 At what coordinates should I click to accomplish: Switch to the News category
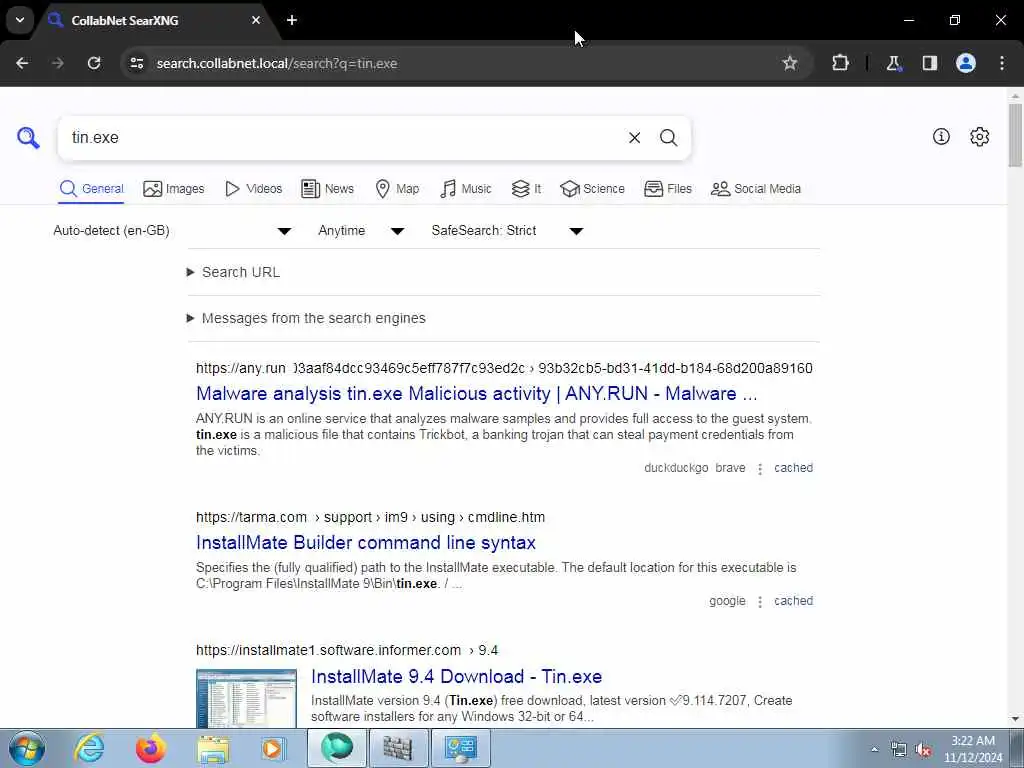327,189
